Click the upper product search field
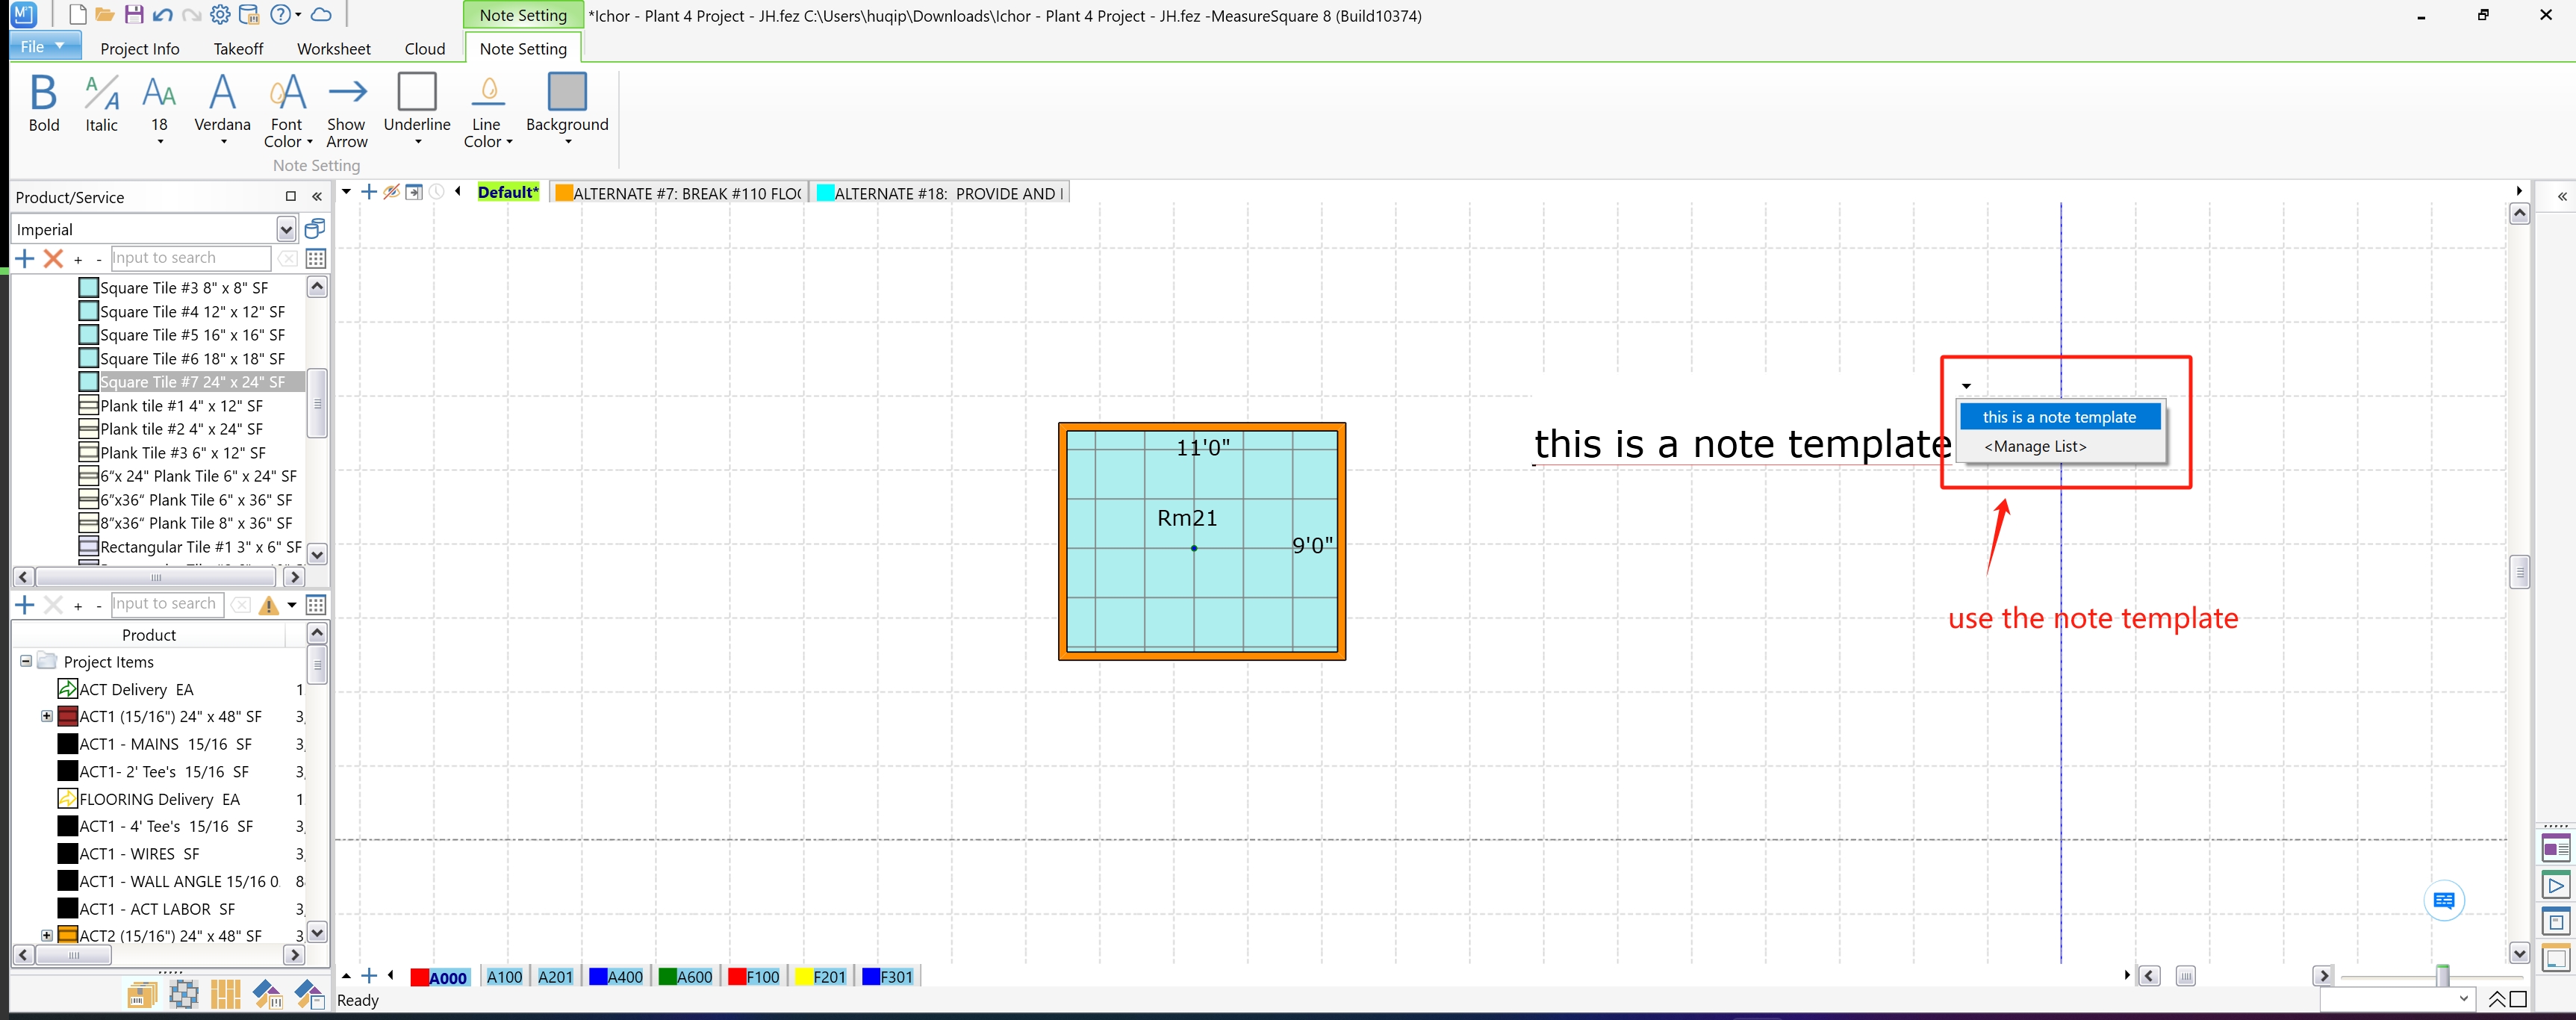2576x1020 pixels. pos(190,258)
